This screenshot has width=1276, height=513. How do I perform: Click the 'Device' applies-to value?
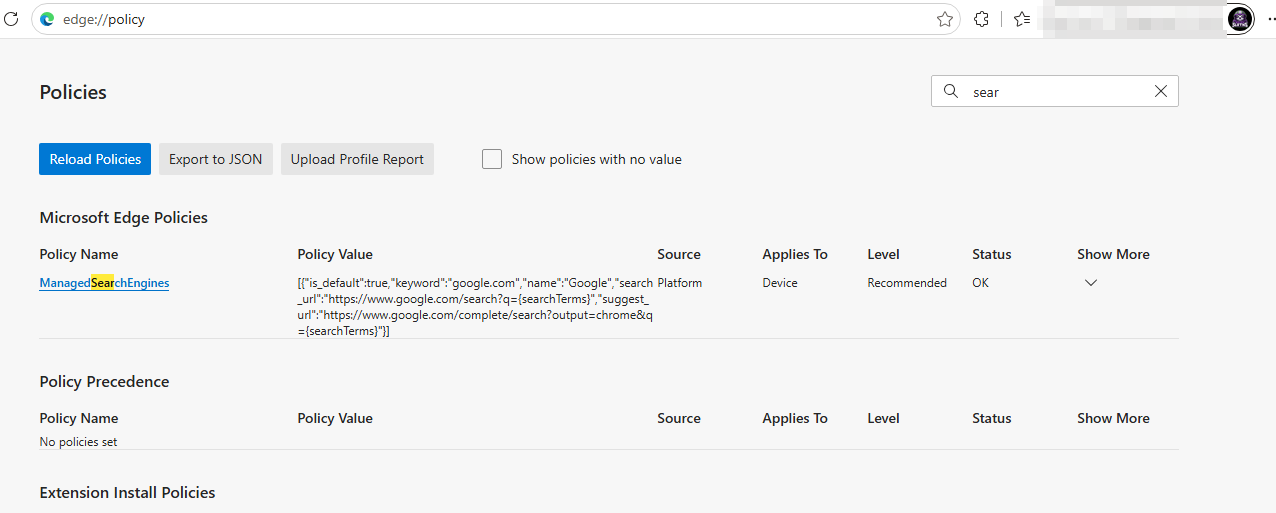(x=780, y=283)
